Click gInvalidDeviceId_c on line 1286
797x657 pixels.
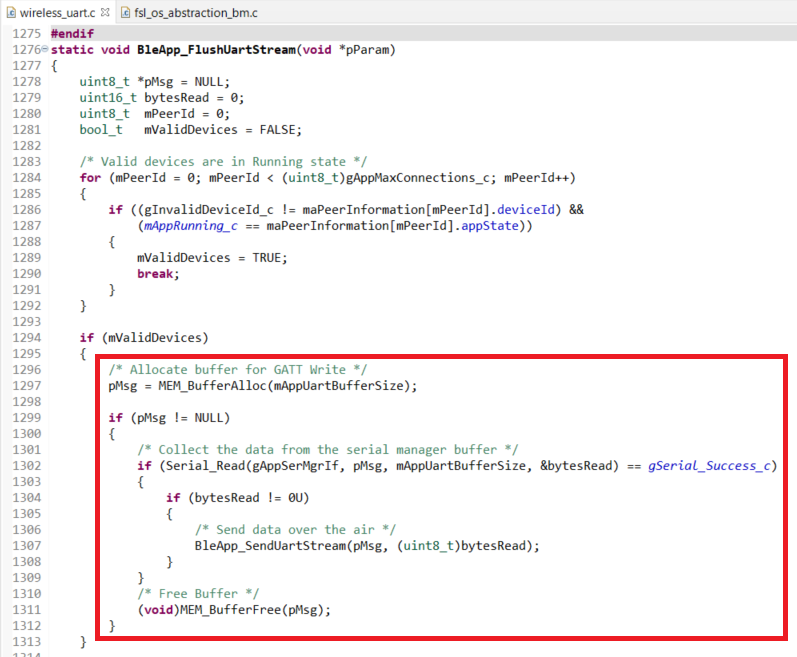209,210
